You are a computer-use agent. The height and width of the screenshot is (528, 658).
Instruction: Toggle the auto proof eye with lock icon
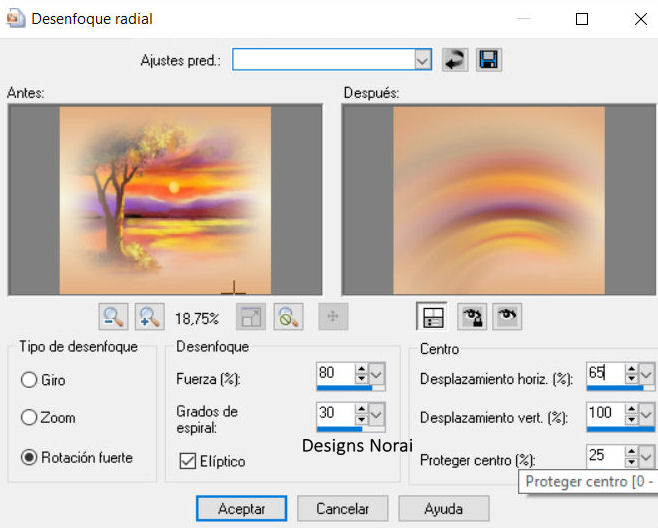tap(472, 317)
